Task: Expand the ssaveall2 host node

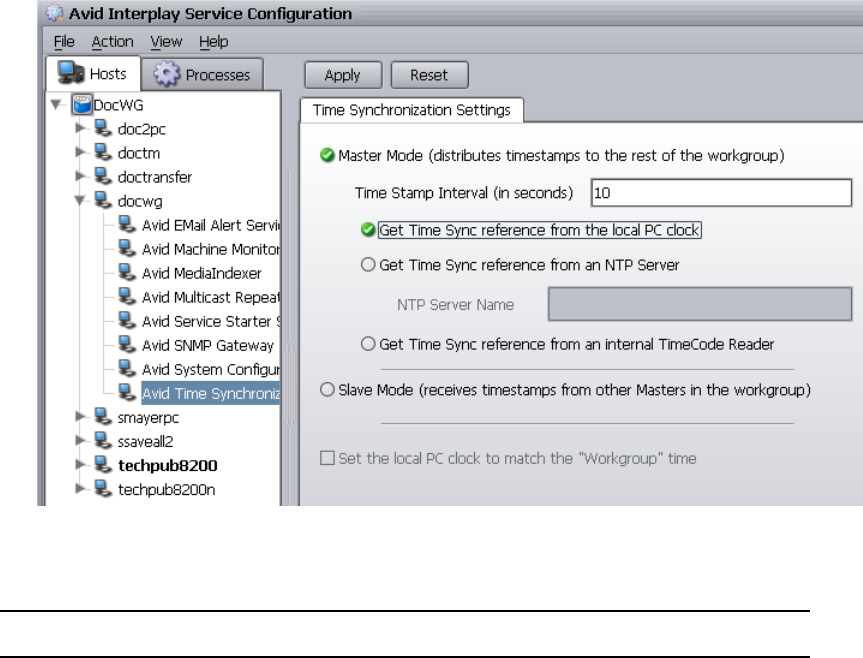Action: pos(80,441)
